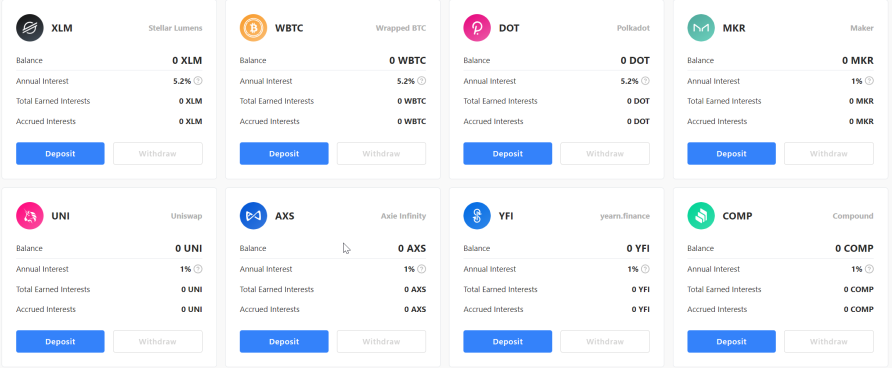The image size is (892, 368).
Task: Show MKR annual interest info tooltip
Action: point(869,81)
